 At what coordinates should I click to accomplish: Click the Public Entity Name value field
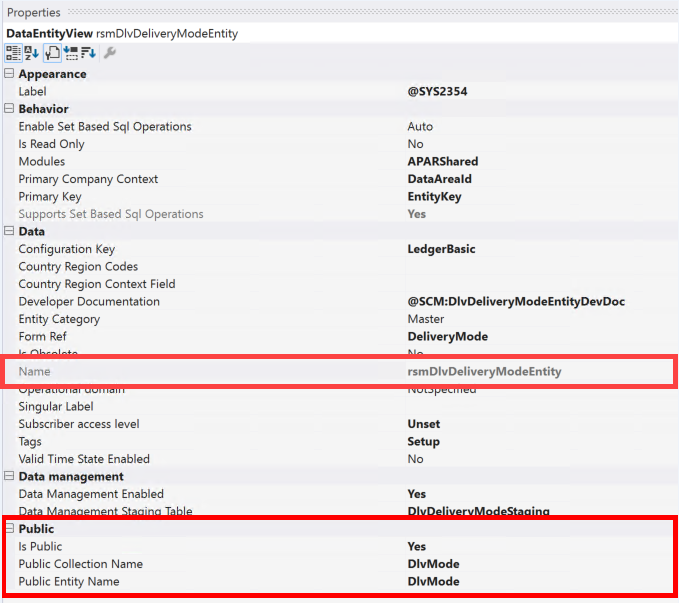[x=433, y=582]
